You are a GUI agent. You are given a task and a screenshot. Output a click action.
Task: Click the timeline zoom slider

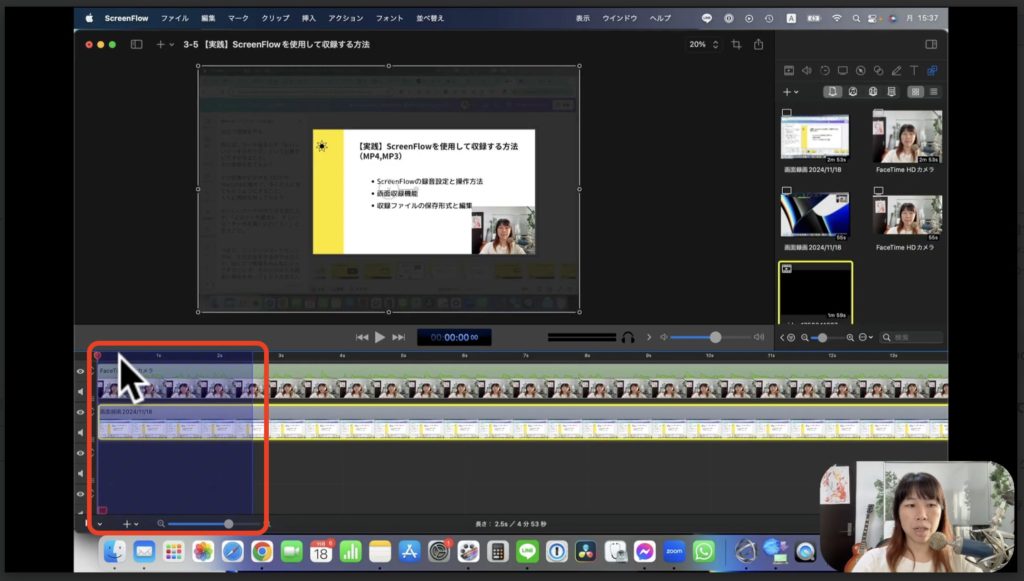click(228, 524)
